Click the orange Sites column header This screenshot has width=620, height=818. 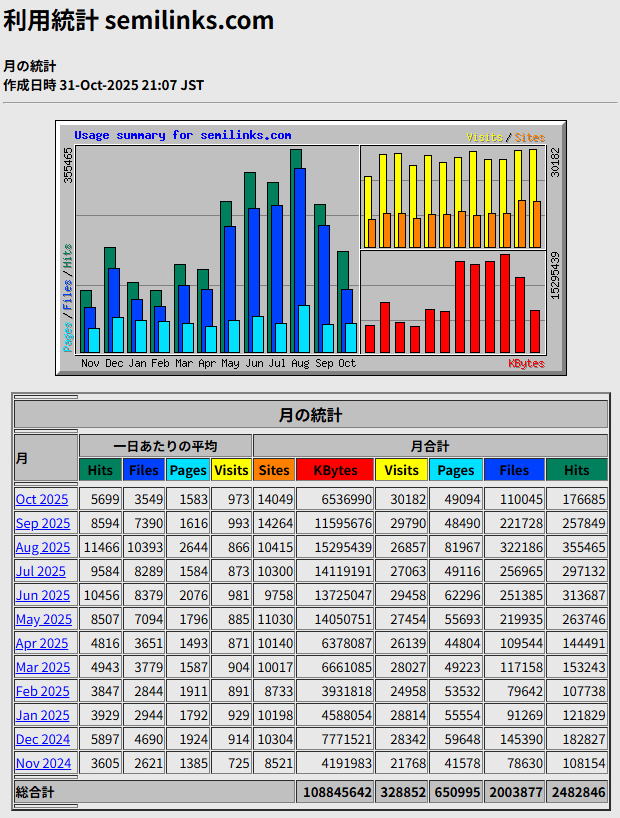pyautogui.click(x=274, y=470)
